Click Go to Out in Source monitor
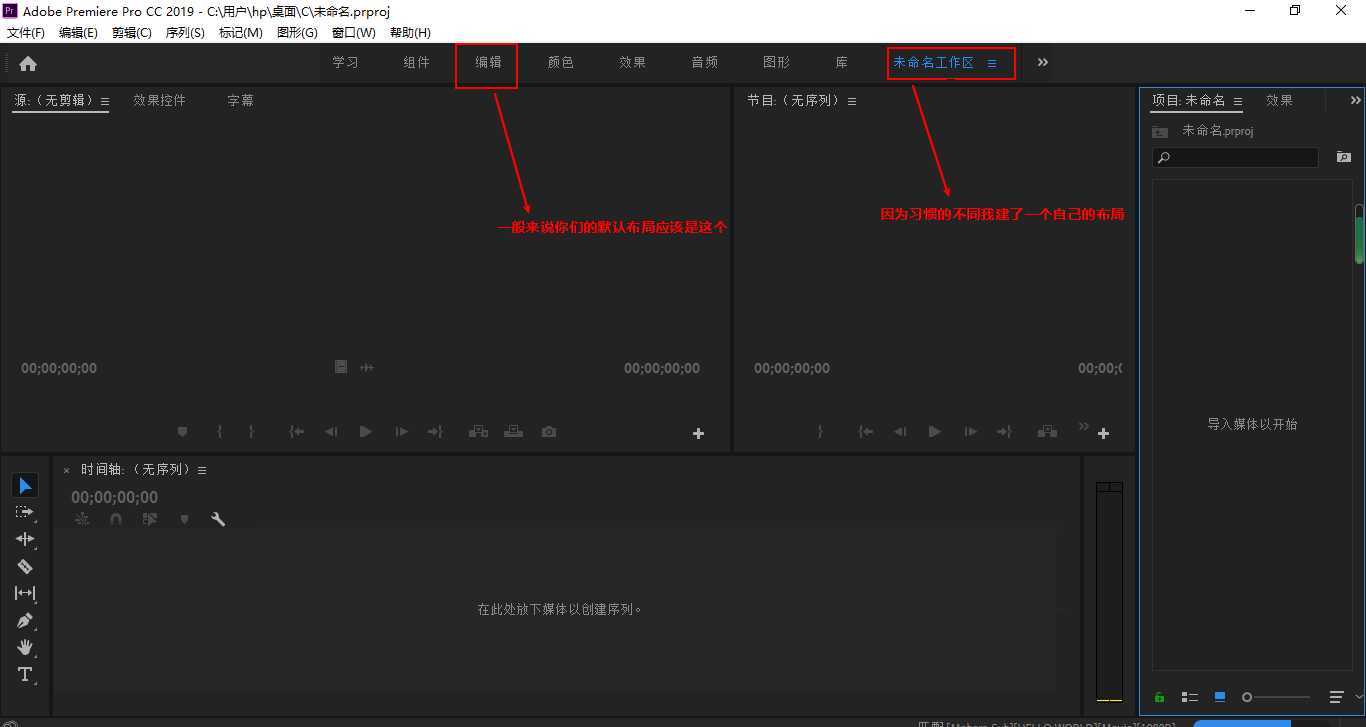1366x727 pixels. click(x=435, y=432)
